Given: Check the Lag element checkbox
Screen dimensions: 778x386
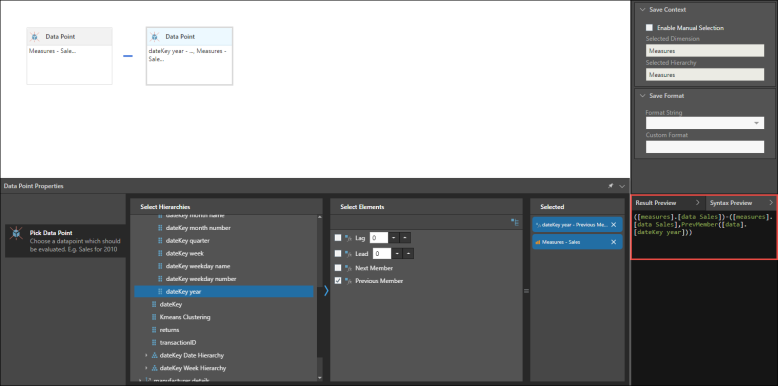Looking at the screenshot, I should click(x=338, y=238).
